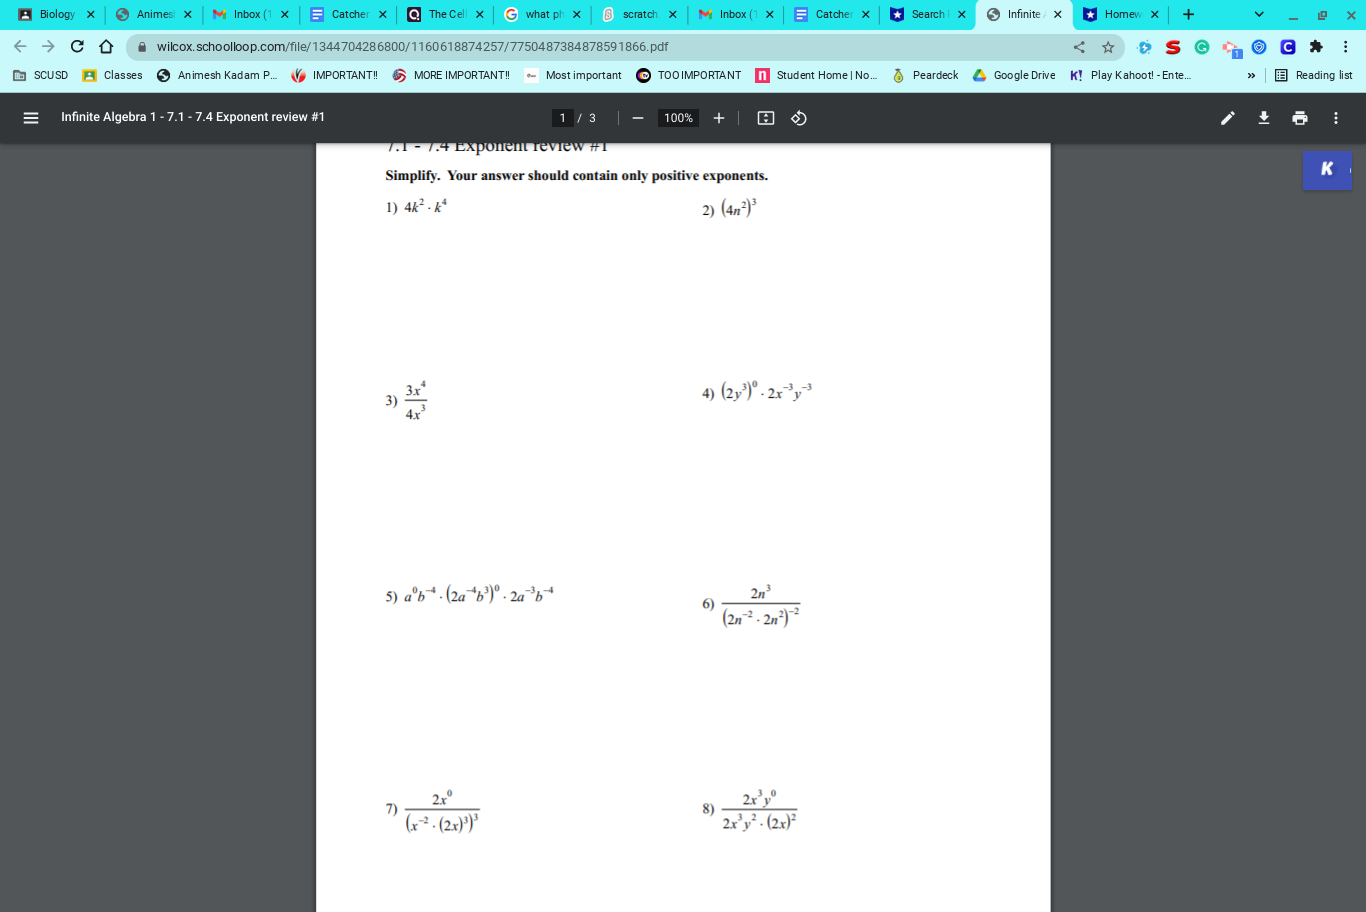Open the browser extensions puzzle icon
This screenshot has height=912, width=1366.
click(x=1313, y=46)
